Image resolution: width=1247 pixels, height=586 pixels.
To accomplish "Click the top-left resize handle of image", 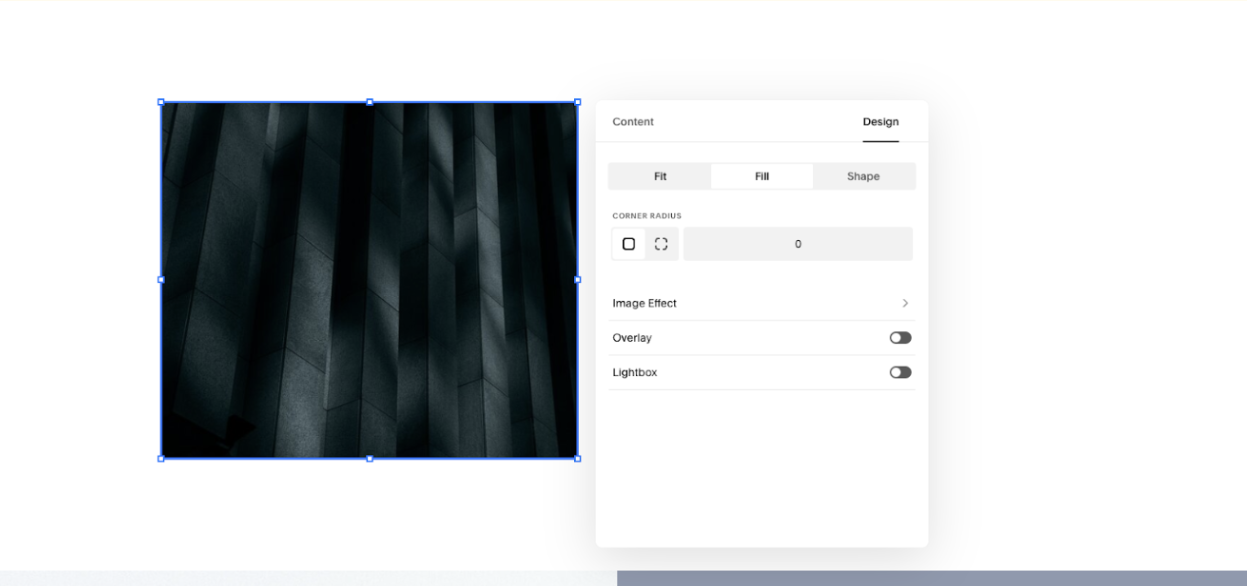I will pyautogui.click(x=161, y=102).
